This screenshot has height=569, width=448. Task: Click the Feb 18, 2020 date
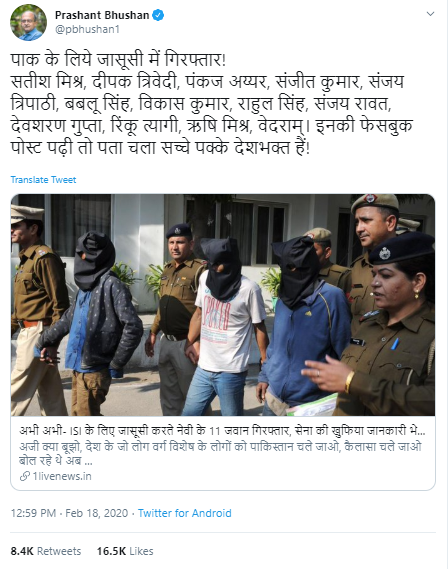[x=97, y=513]
